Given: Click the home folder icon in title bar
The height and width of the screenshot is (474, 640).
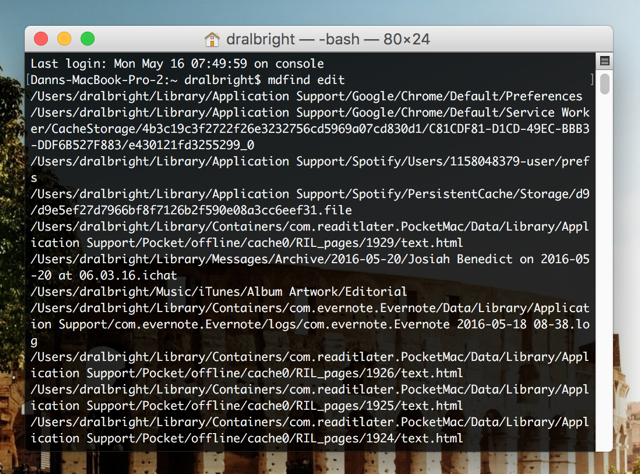Looking at the screenshot, I should [212, 40].
